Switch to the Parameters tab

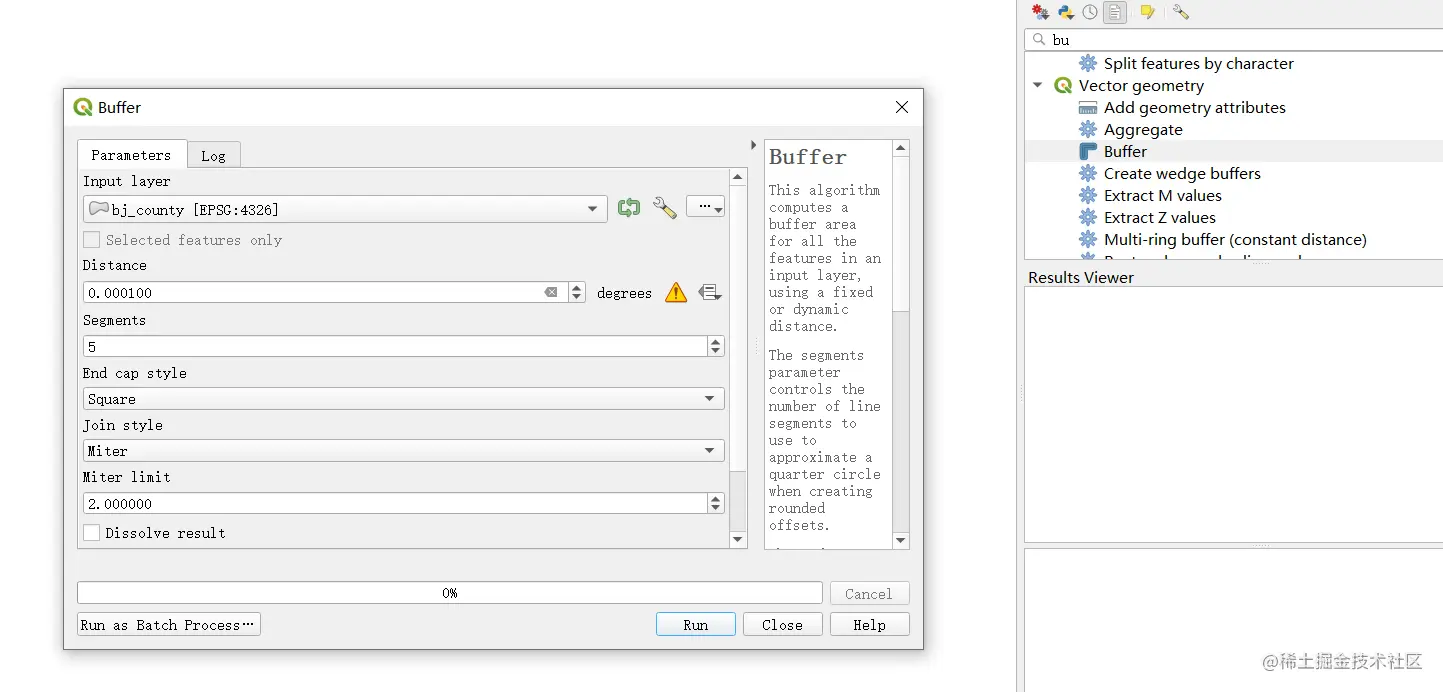click(x=131, y=155)
